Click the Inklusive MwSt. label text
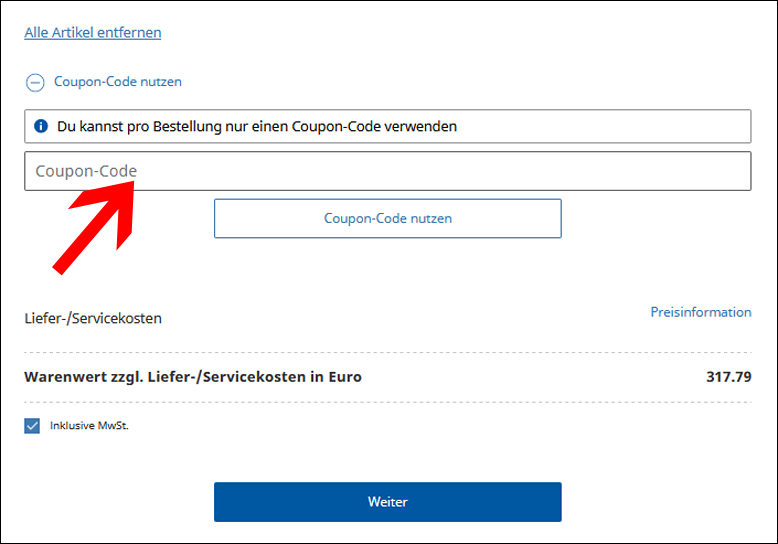The image size is (778, 544). (x=89, y=425)
